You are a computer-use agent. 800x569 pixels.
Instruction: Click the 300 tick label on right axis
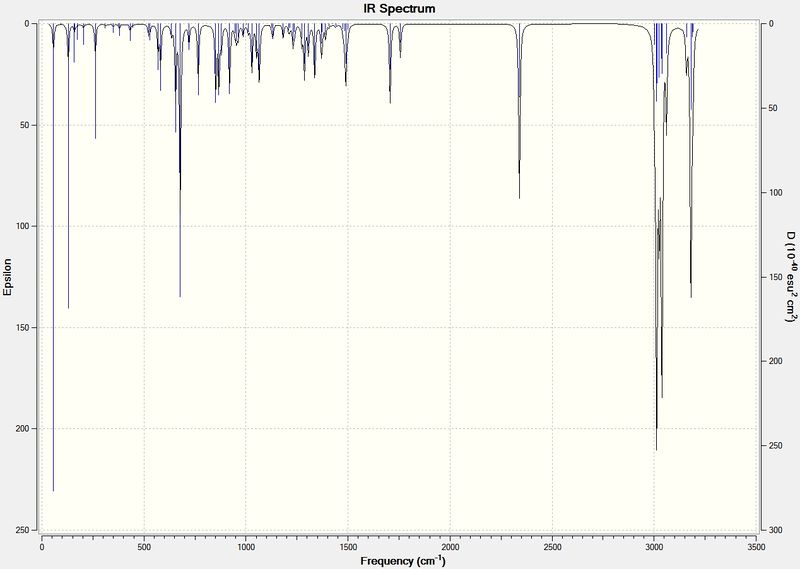click(772, 530)
